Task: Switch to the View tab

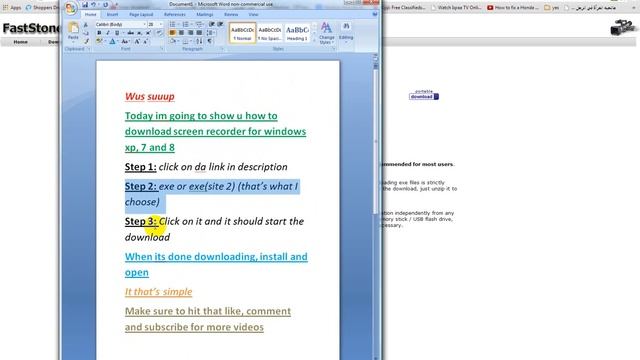Action: pyautogui.click(x=253, y=14)
